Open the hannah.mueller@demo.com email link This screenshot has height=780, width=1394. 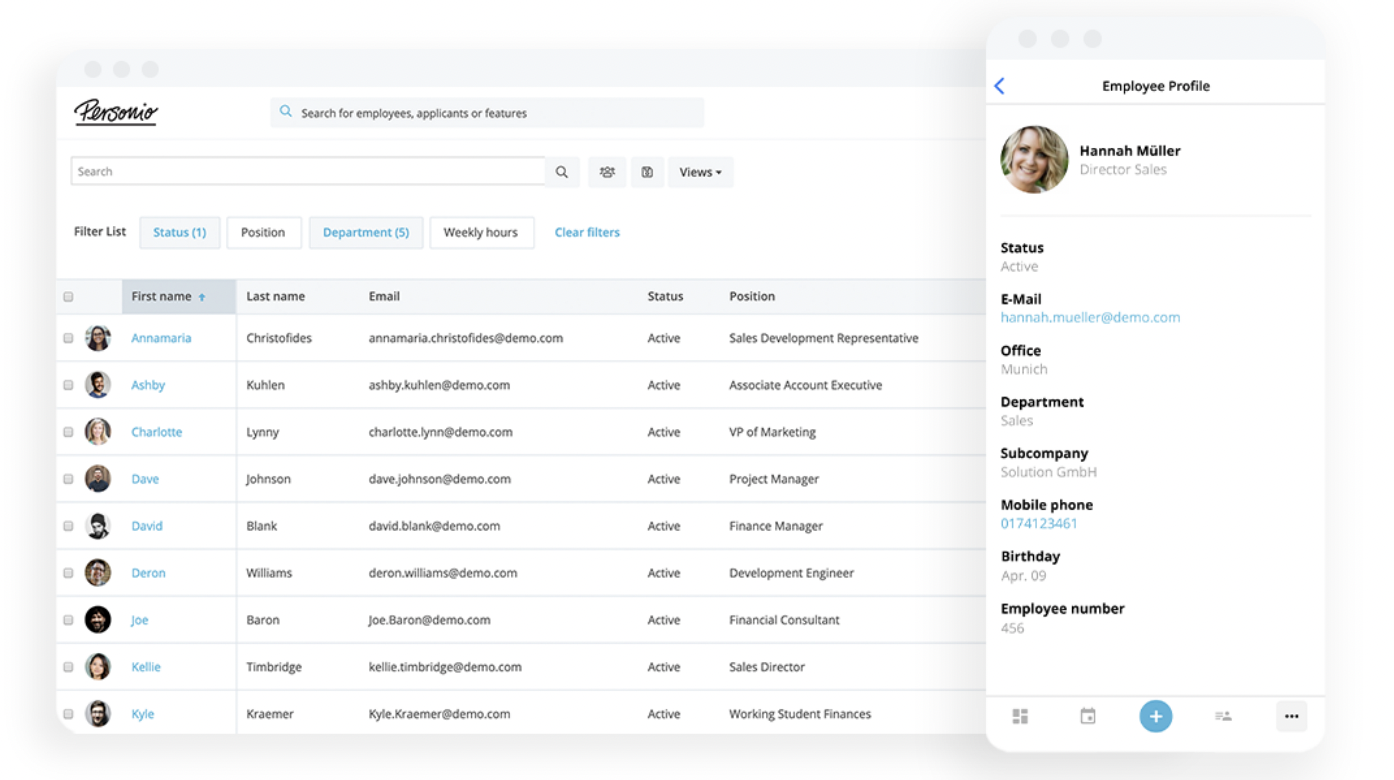(x=1090, y=318)
